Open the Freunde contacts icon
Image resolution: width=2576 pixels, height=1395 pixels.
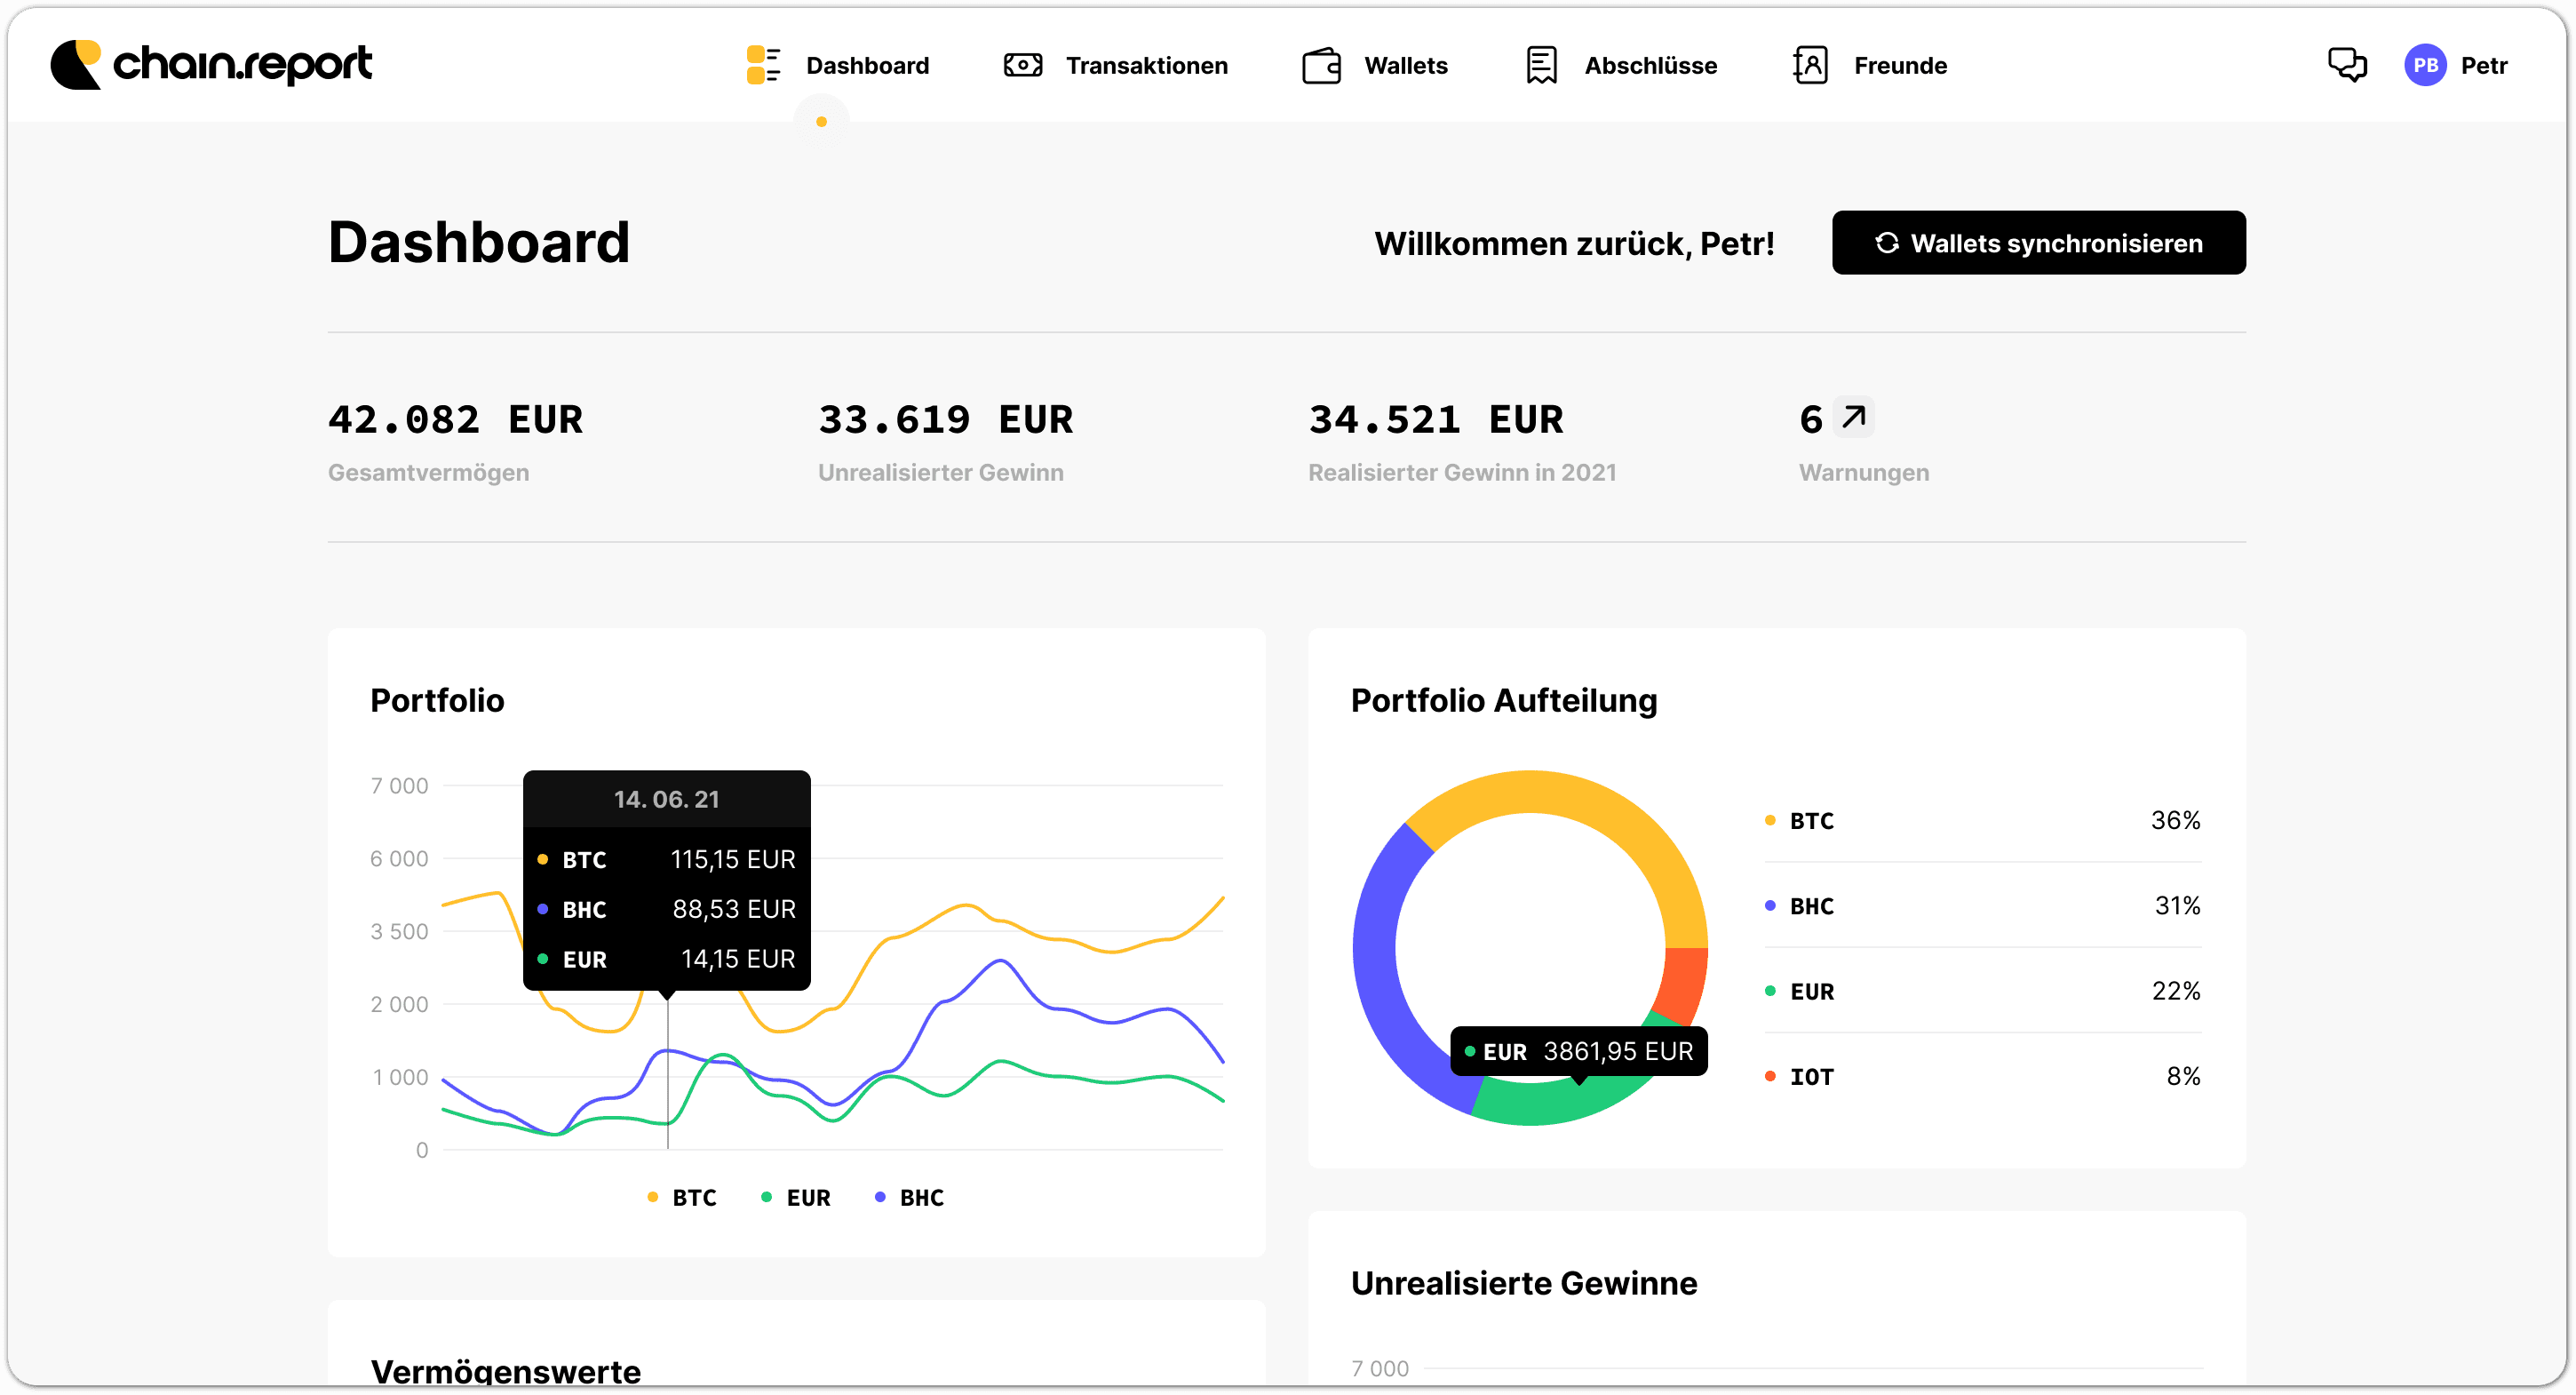point(1810,64)
